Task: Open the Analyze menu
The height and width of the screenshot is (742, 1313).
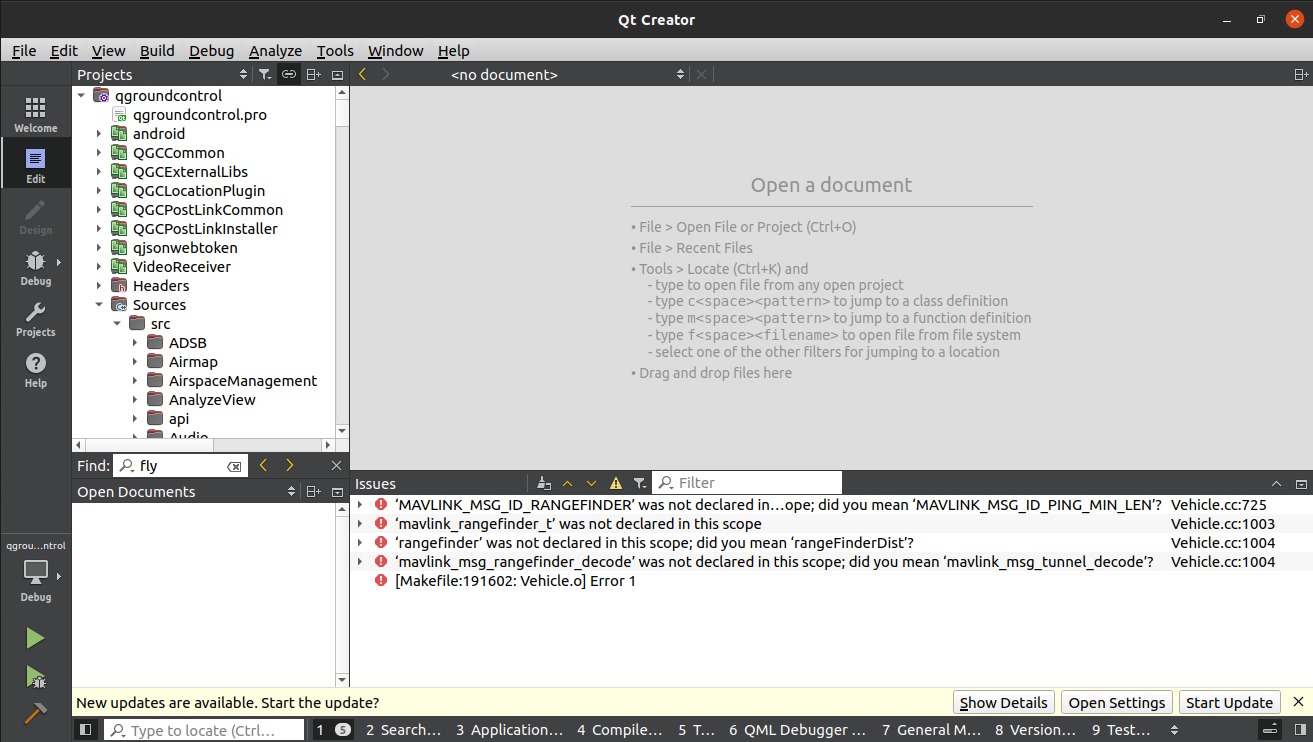Action: coord(275,50)
